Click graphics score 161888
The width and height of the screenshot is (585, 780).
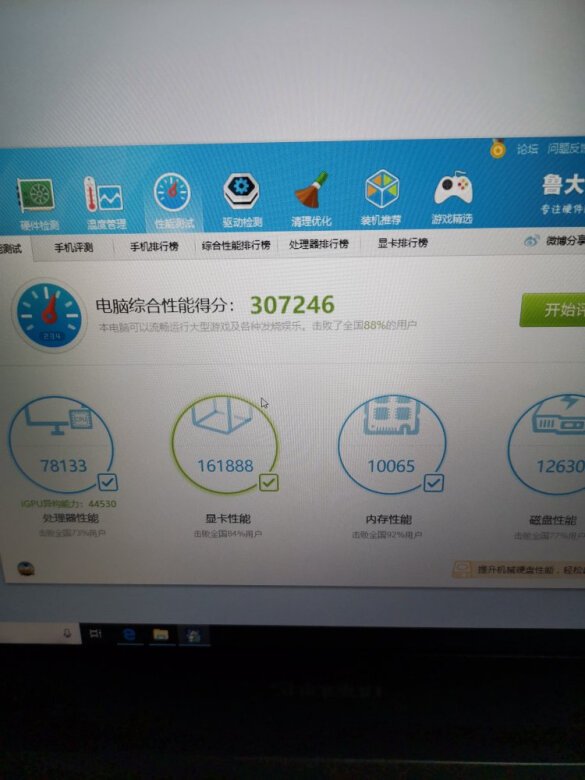225,466
